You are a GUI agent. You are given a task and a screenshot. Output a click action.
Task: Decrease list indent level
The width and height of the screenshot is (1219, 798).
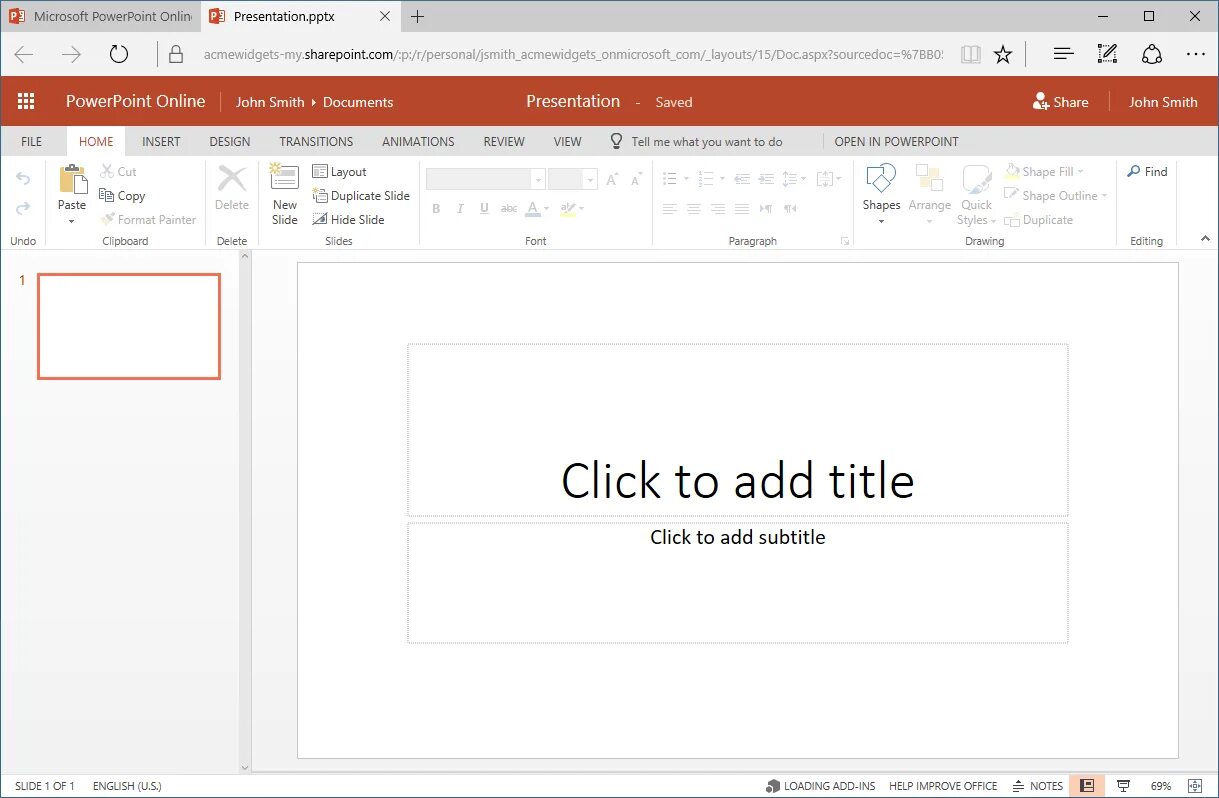[741, 179]
